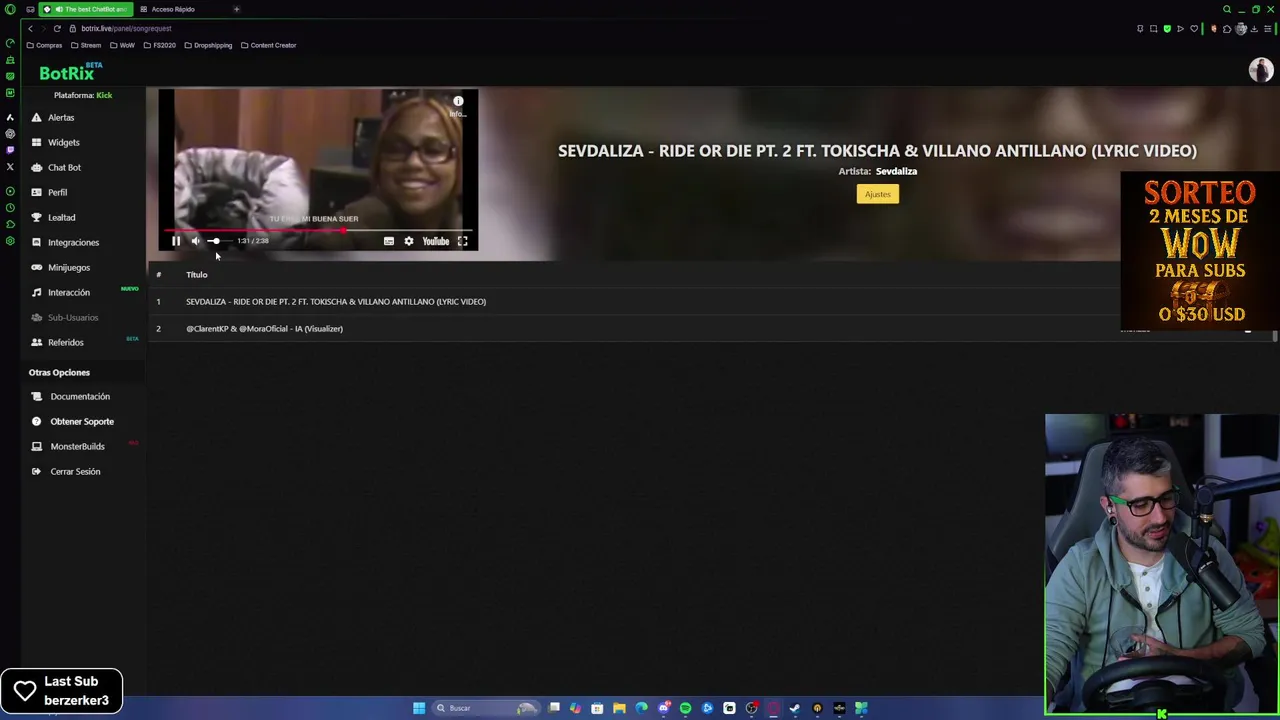Image resolution: width=1280 pixels, height=720 pixels.
Task: Open Referidos section
Action: click(x=66, y=342)
